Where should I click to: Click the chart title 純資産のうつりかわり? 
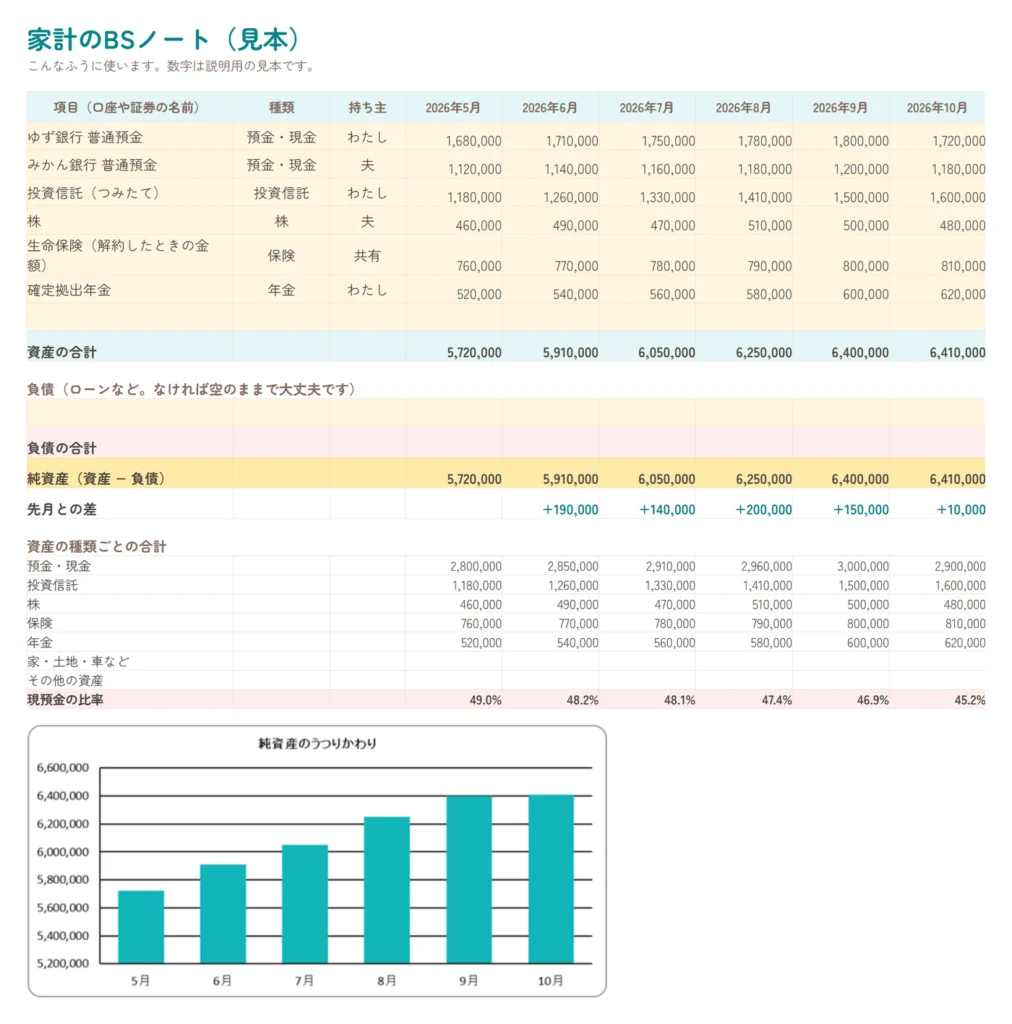(x=317, y=743)
